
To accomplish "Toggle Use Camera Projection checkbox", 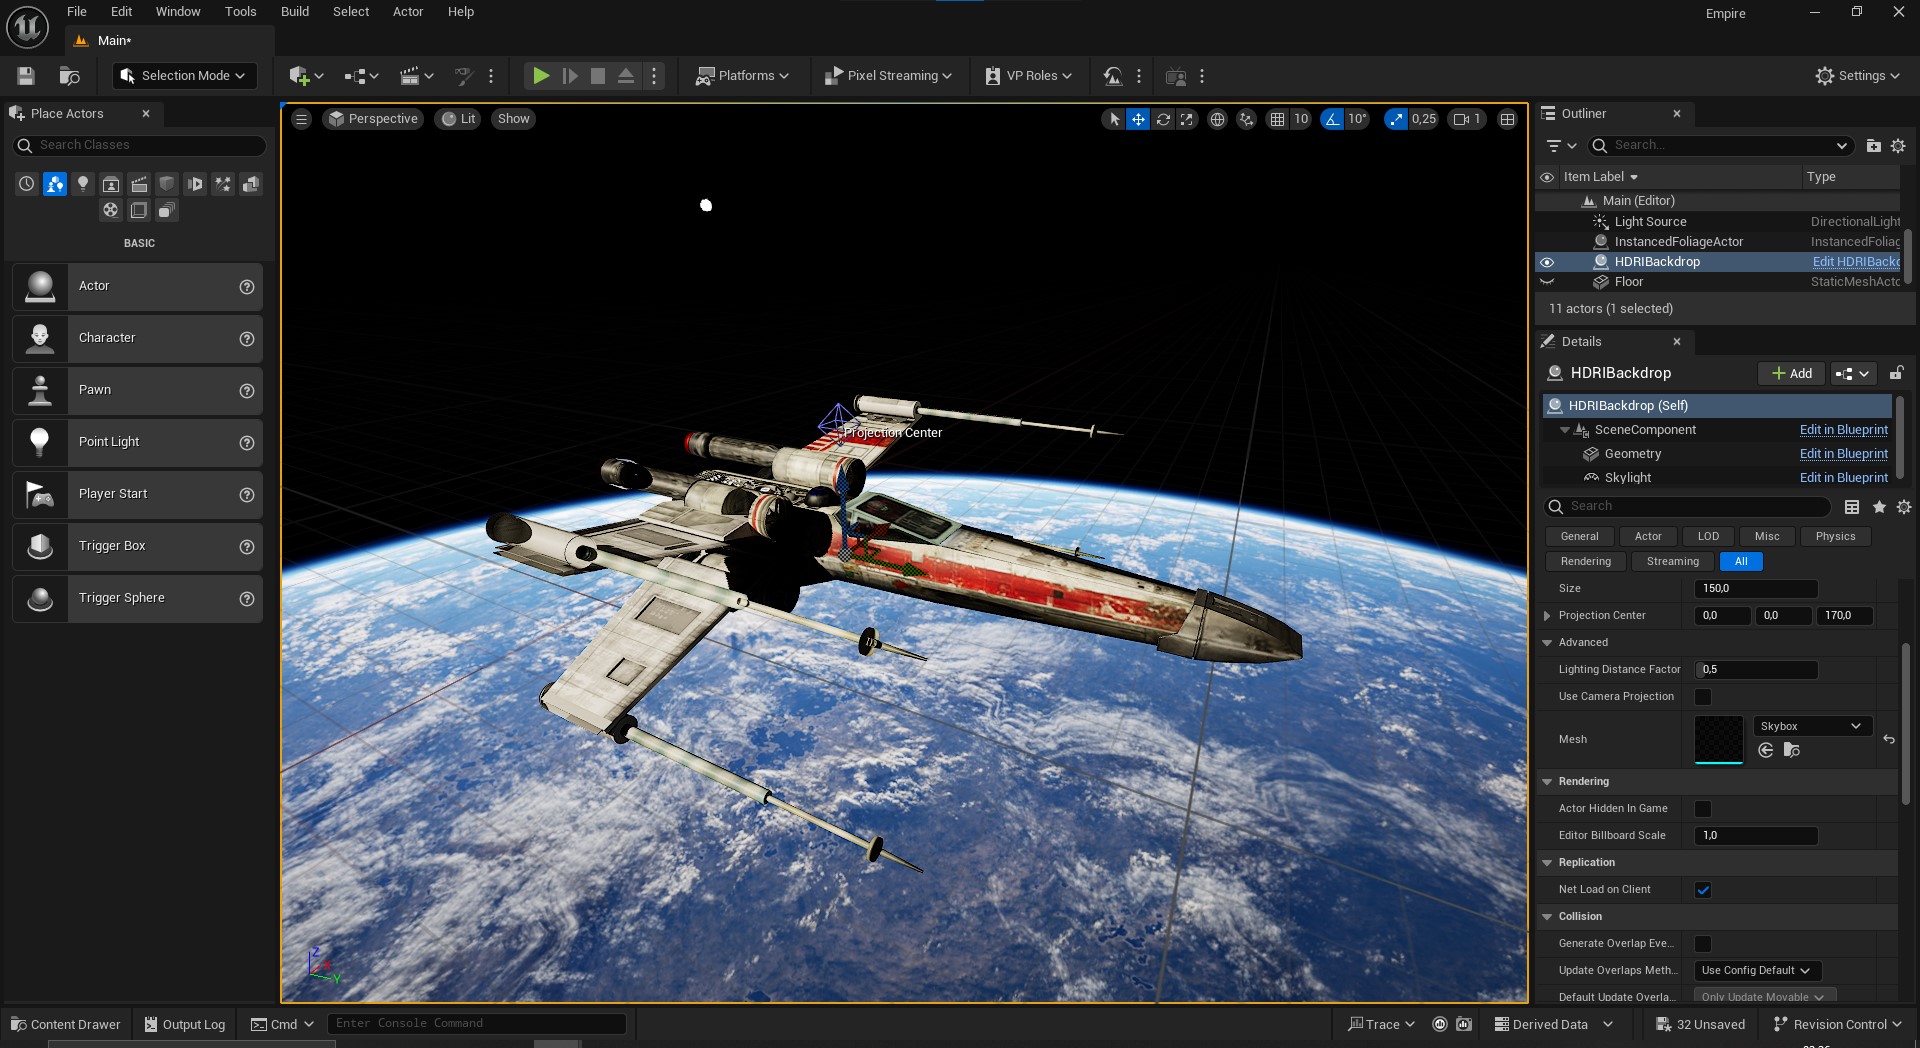I will [x=1703, y=697].
